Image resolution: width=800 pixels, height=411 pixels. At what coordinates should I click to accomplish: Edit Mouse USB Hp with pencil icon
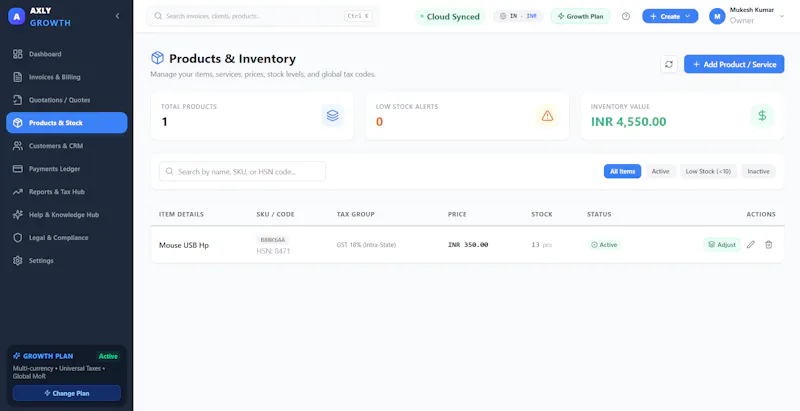[751, 245]
